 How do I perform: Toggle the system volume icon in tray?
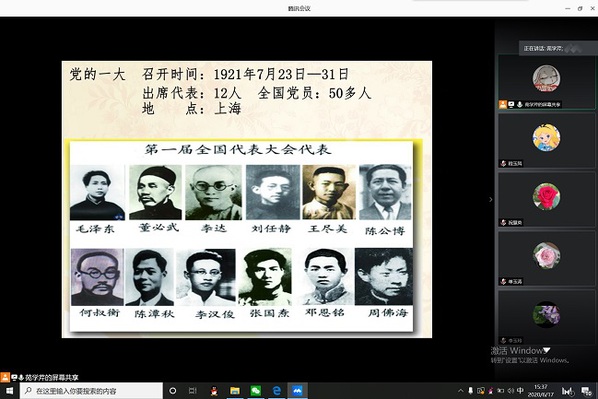(511, 391)
